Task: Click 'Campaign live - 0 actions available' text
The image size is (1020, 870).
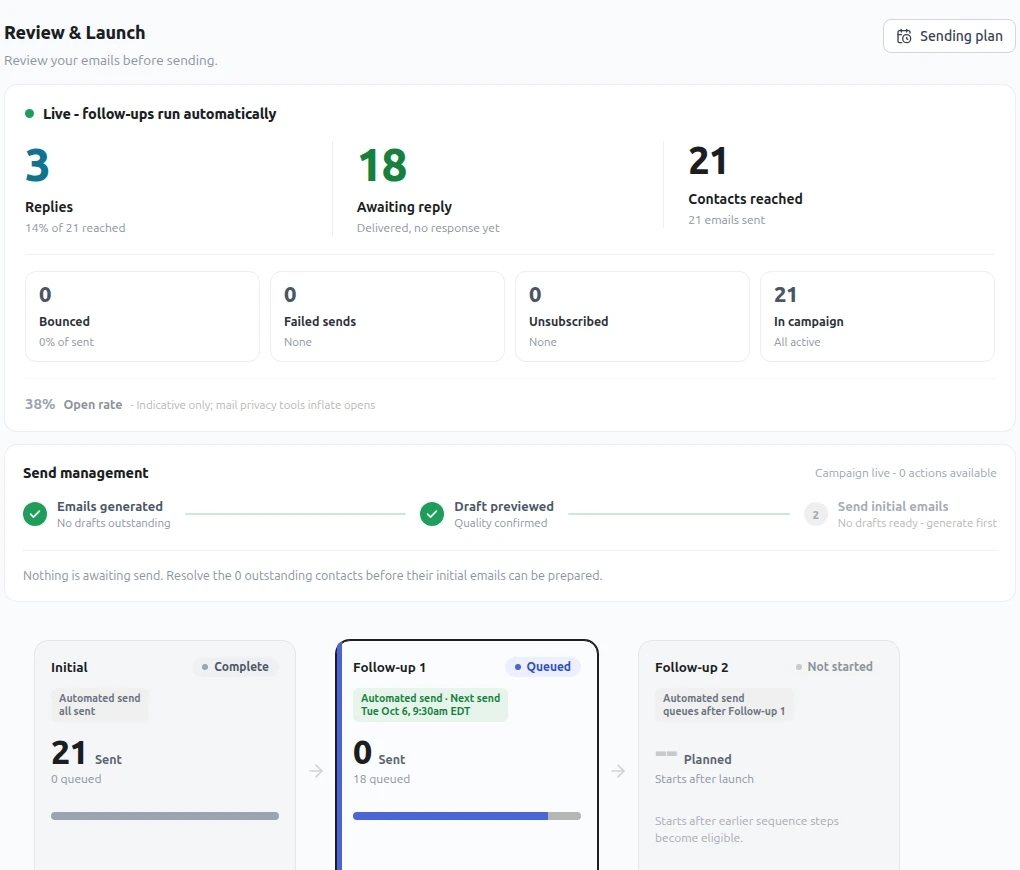Action: tap(906, 473)
